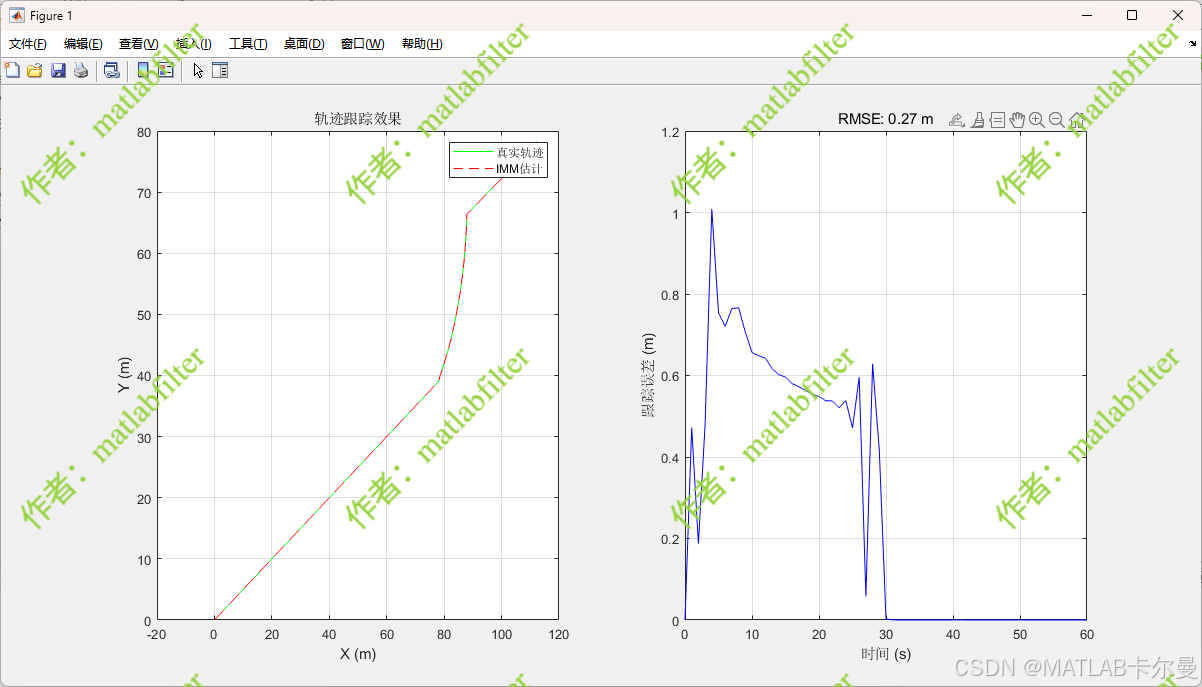Close the Figure 1 window

coord(1178,15)
